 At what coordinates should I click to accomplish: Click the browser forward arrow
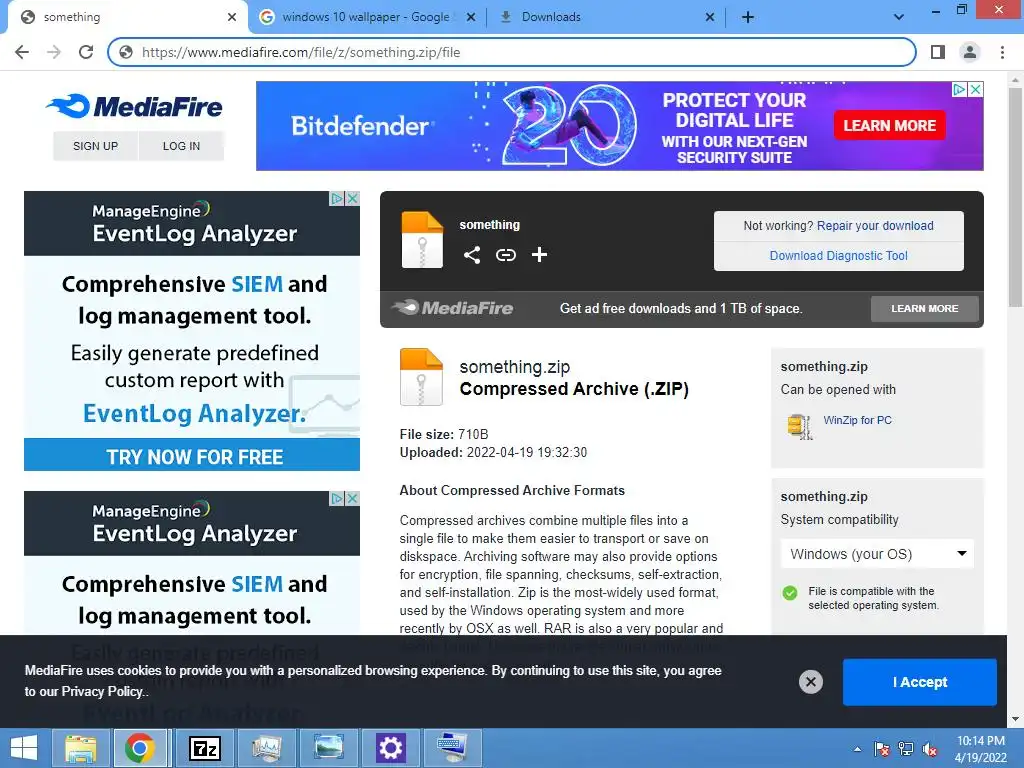[x=54, y=52]
